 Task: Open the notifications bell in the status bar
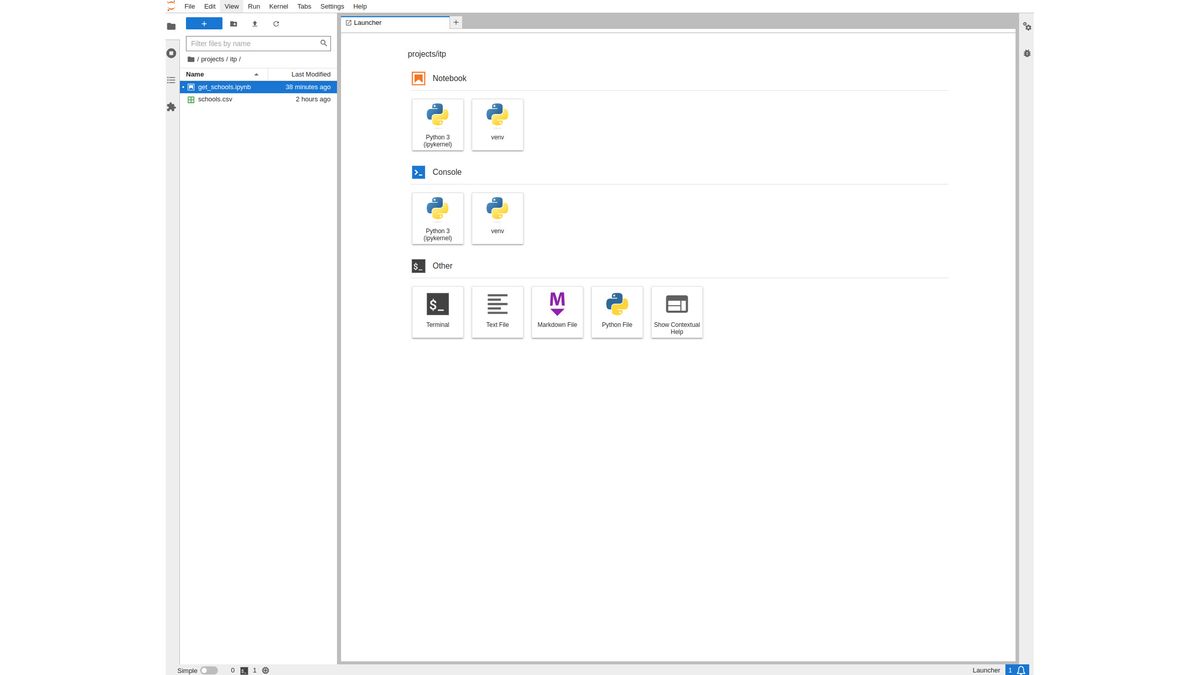click(x=1021, y=670)
